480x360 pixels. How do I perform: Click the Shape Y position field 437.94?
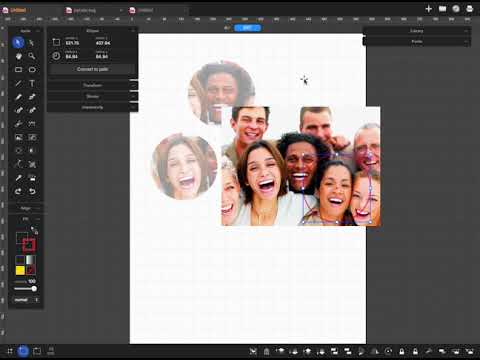coord(103,43)
